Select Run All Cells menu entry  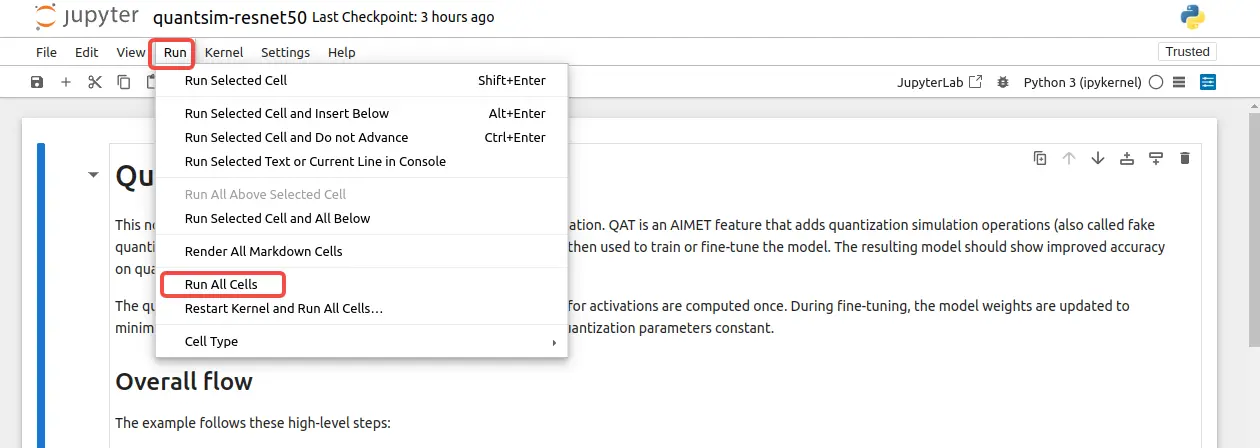click(x=221, y=284)
